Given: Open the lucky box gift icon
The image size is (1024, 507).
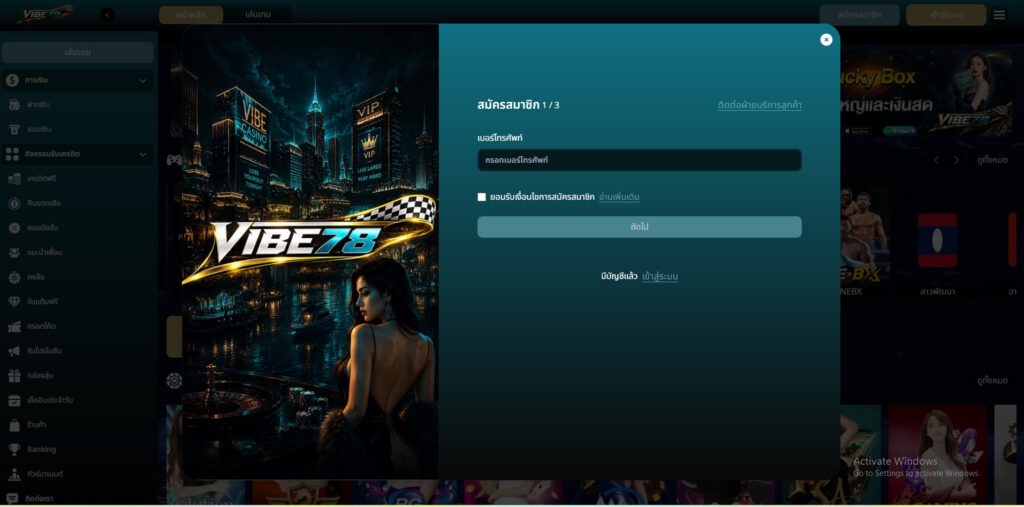Looking at the screenshot, I should 14,376.
